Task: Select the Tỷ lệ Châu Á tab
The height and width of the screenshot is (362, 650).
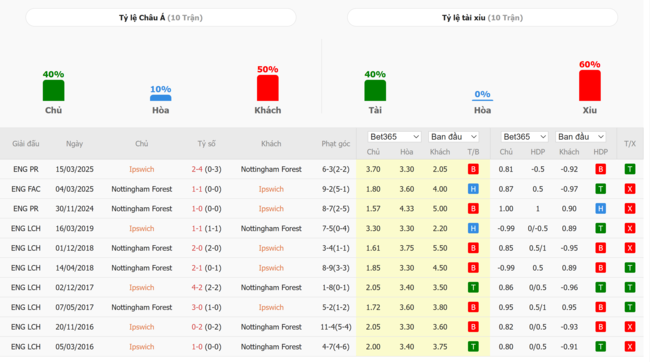Action: [161, 18]
